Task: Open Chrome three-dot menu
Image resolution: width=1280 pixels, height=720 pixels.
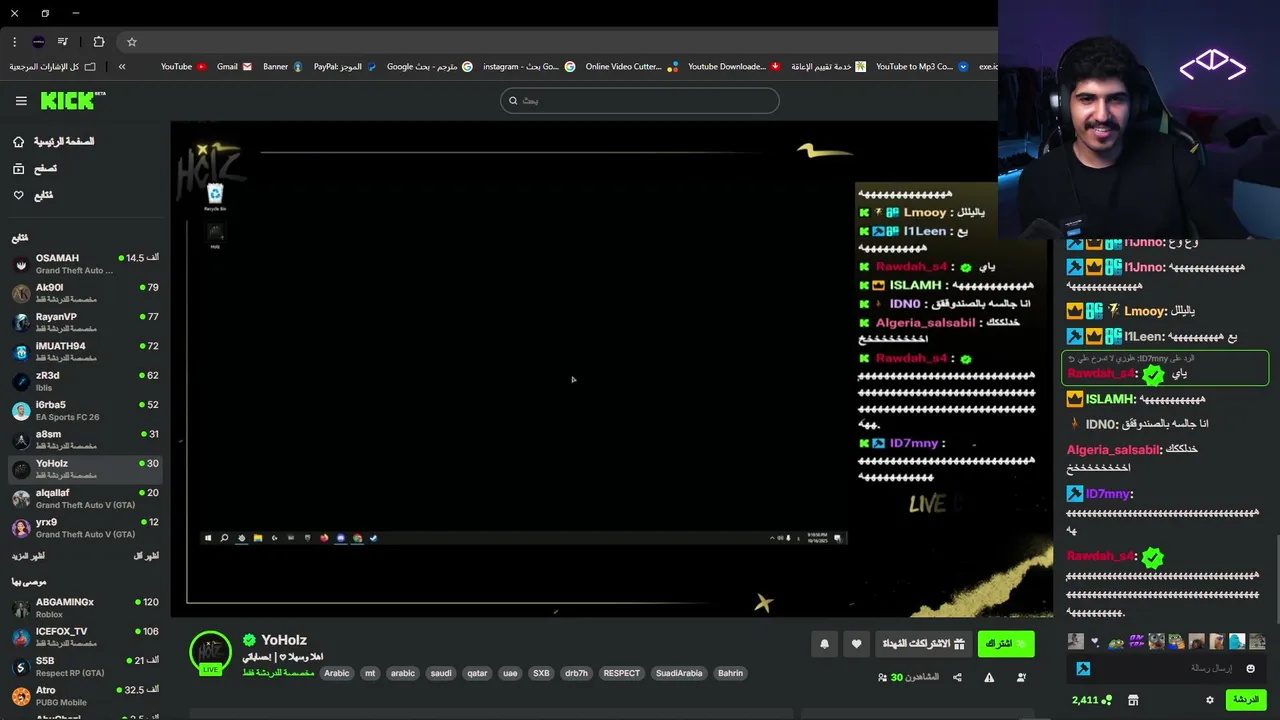Action: (x=14, y=42)
